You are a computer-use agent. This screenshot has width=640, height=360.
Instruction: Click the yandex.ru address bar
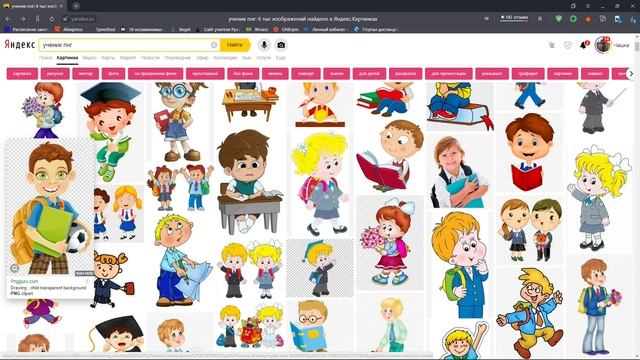point(79,19)
